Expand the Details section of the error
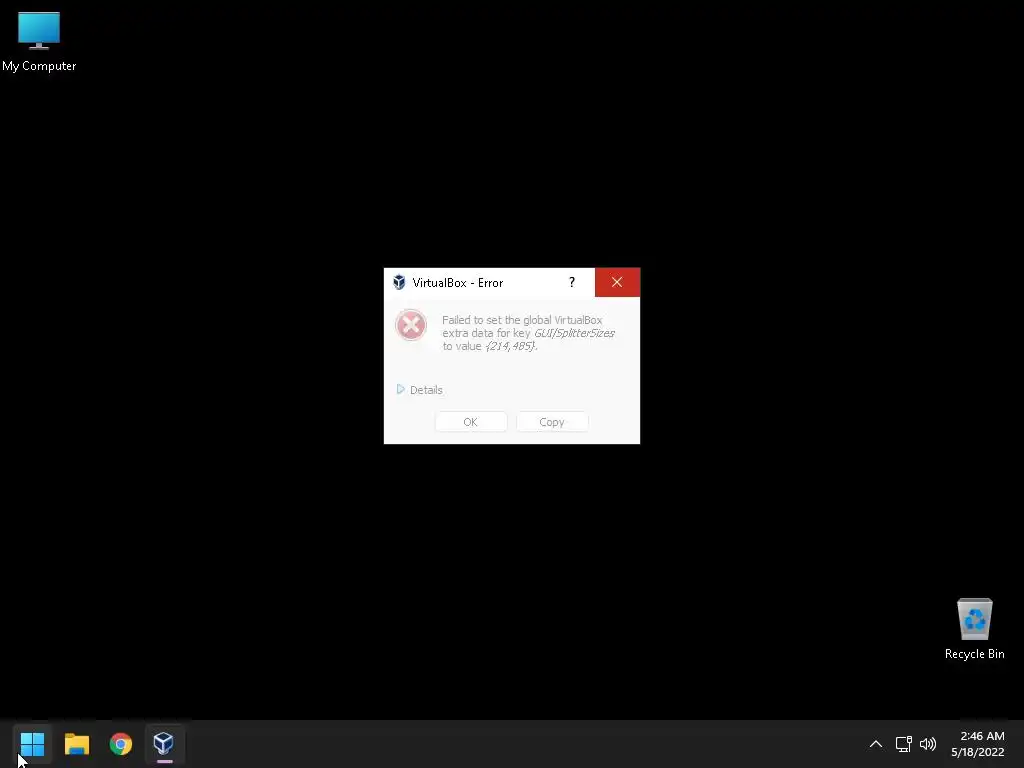The width and height of the screenshot is (1024, 768). 419,390
